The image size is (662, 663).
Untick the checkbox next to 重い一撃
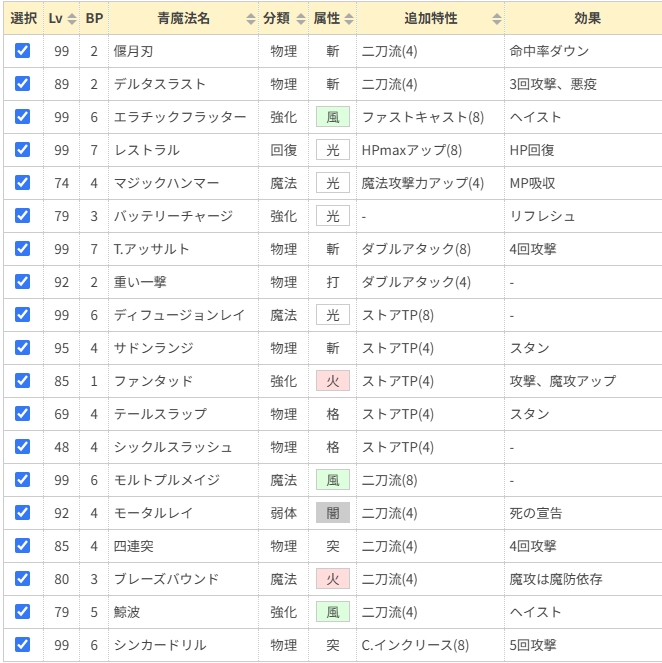[x=23, y=282]
